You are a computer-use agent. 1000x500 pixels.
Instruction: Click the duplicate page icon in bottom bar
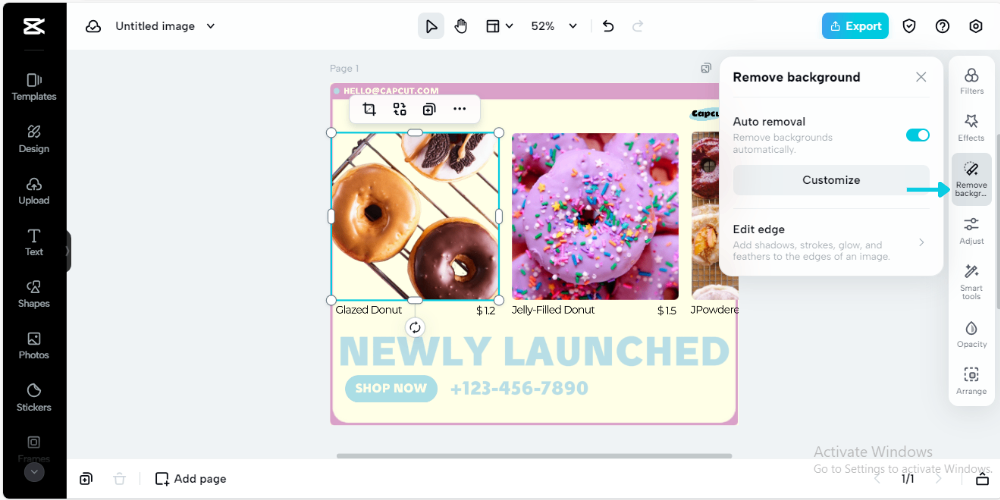coord(86,479)
